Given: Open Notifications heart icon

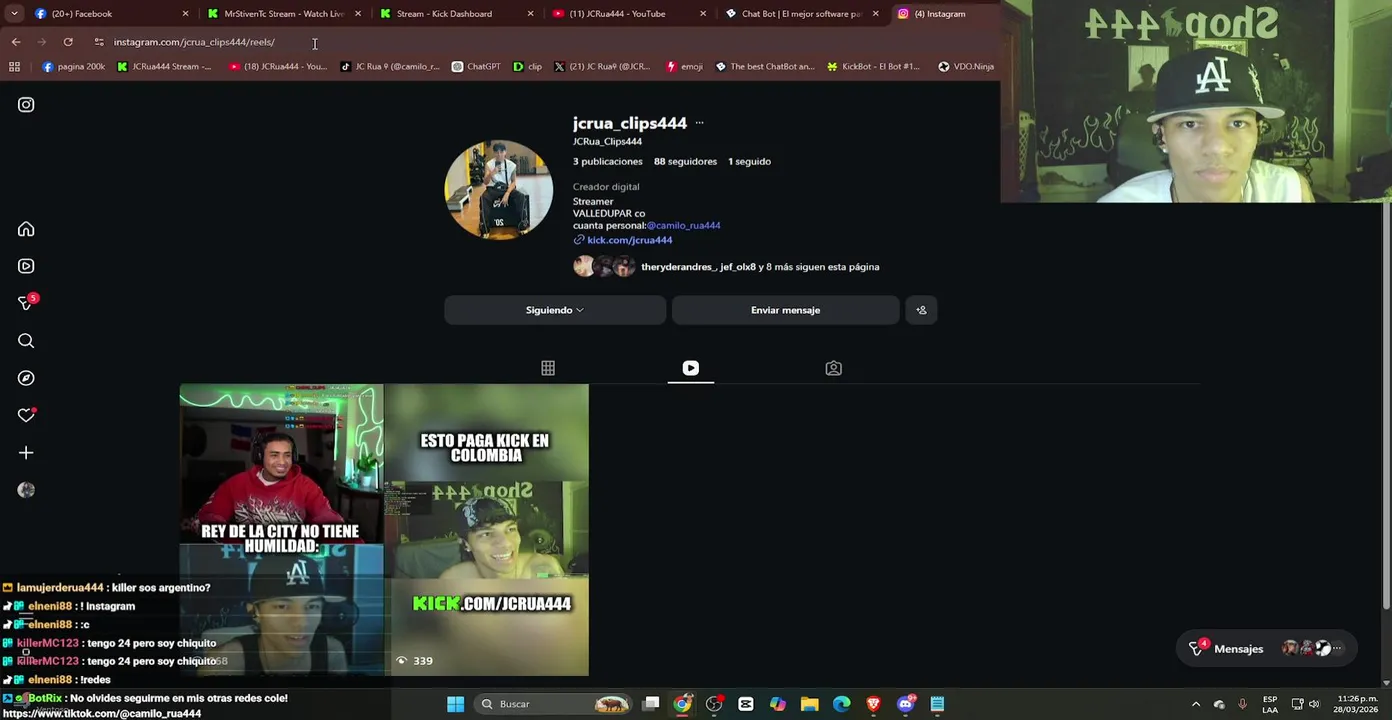Looking at the screenshot, I should (x=26, y=415).
